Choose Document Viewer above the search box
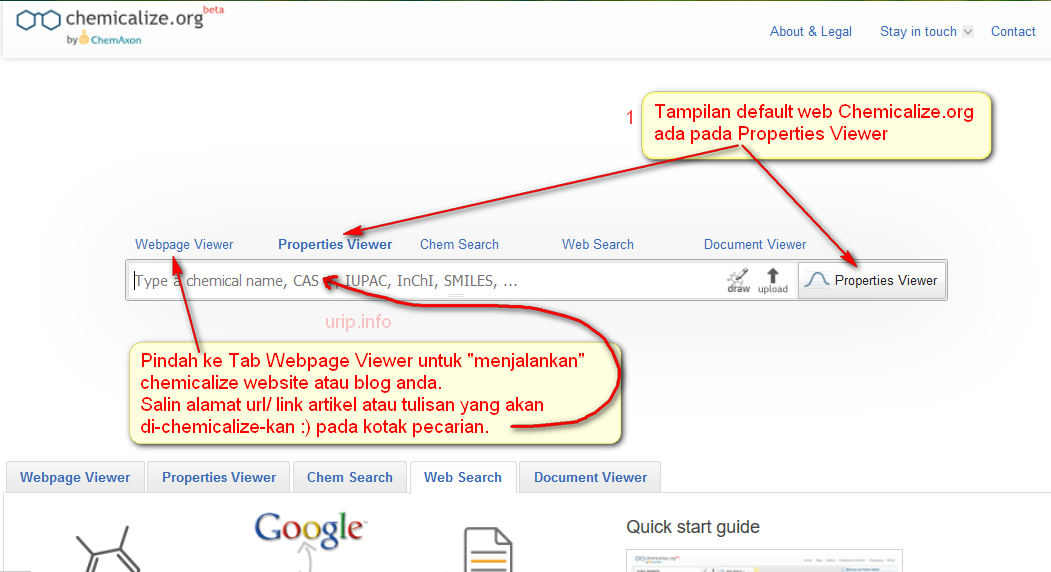 click(x=755, y=245)
